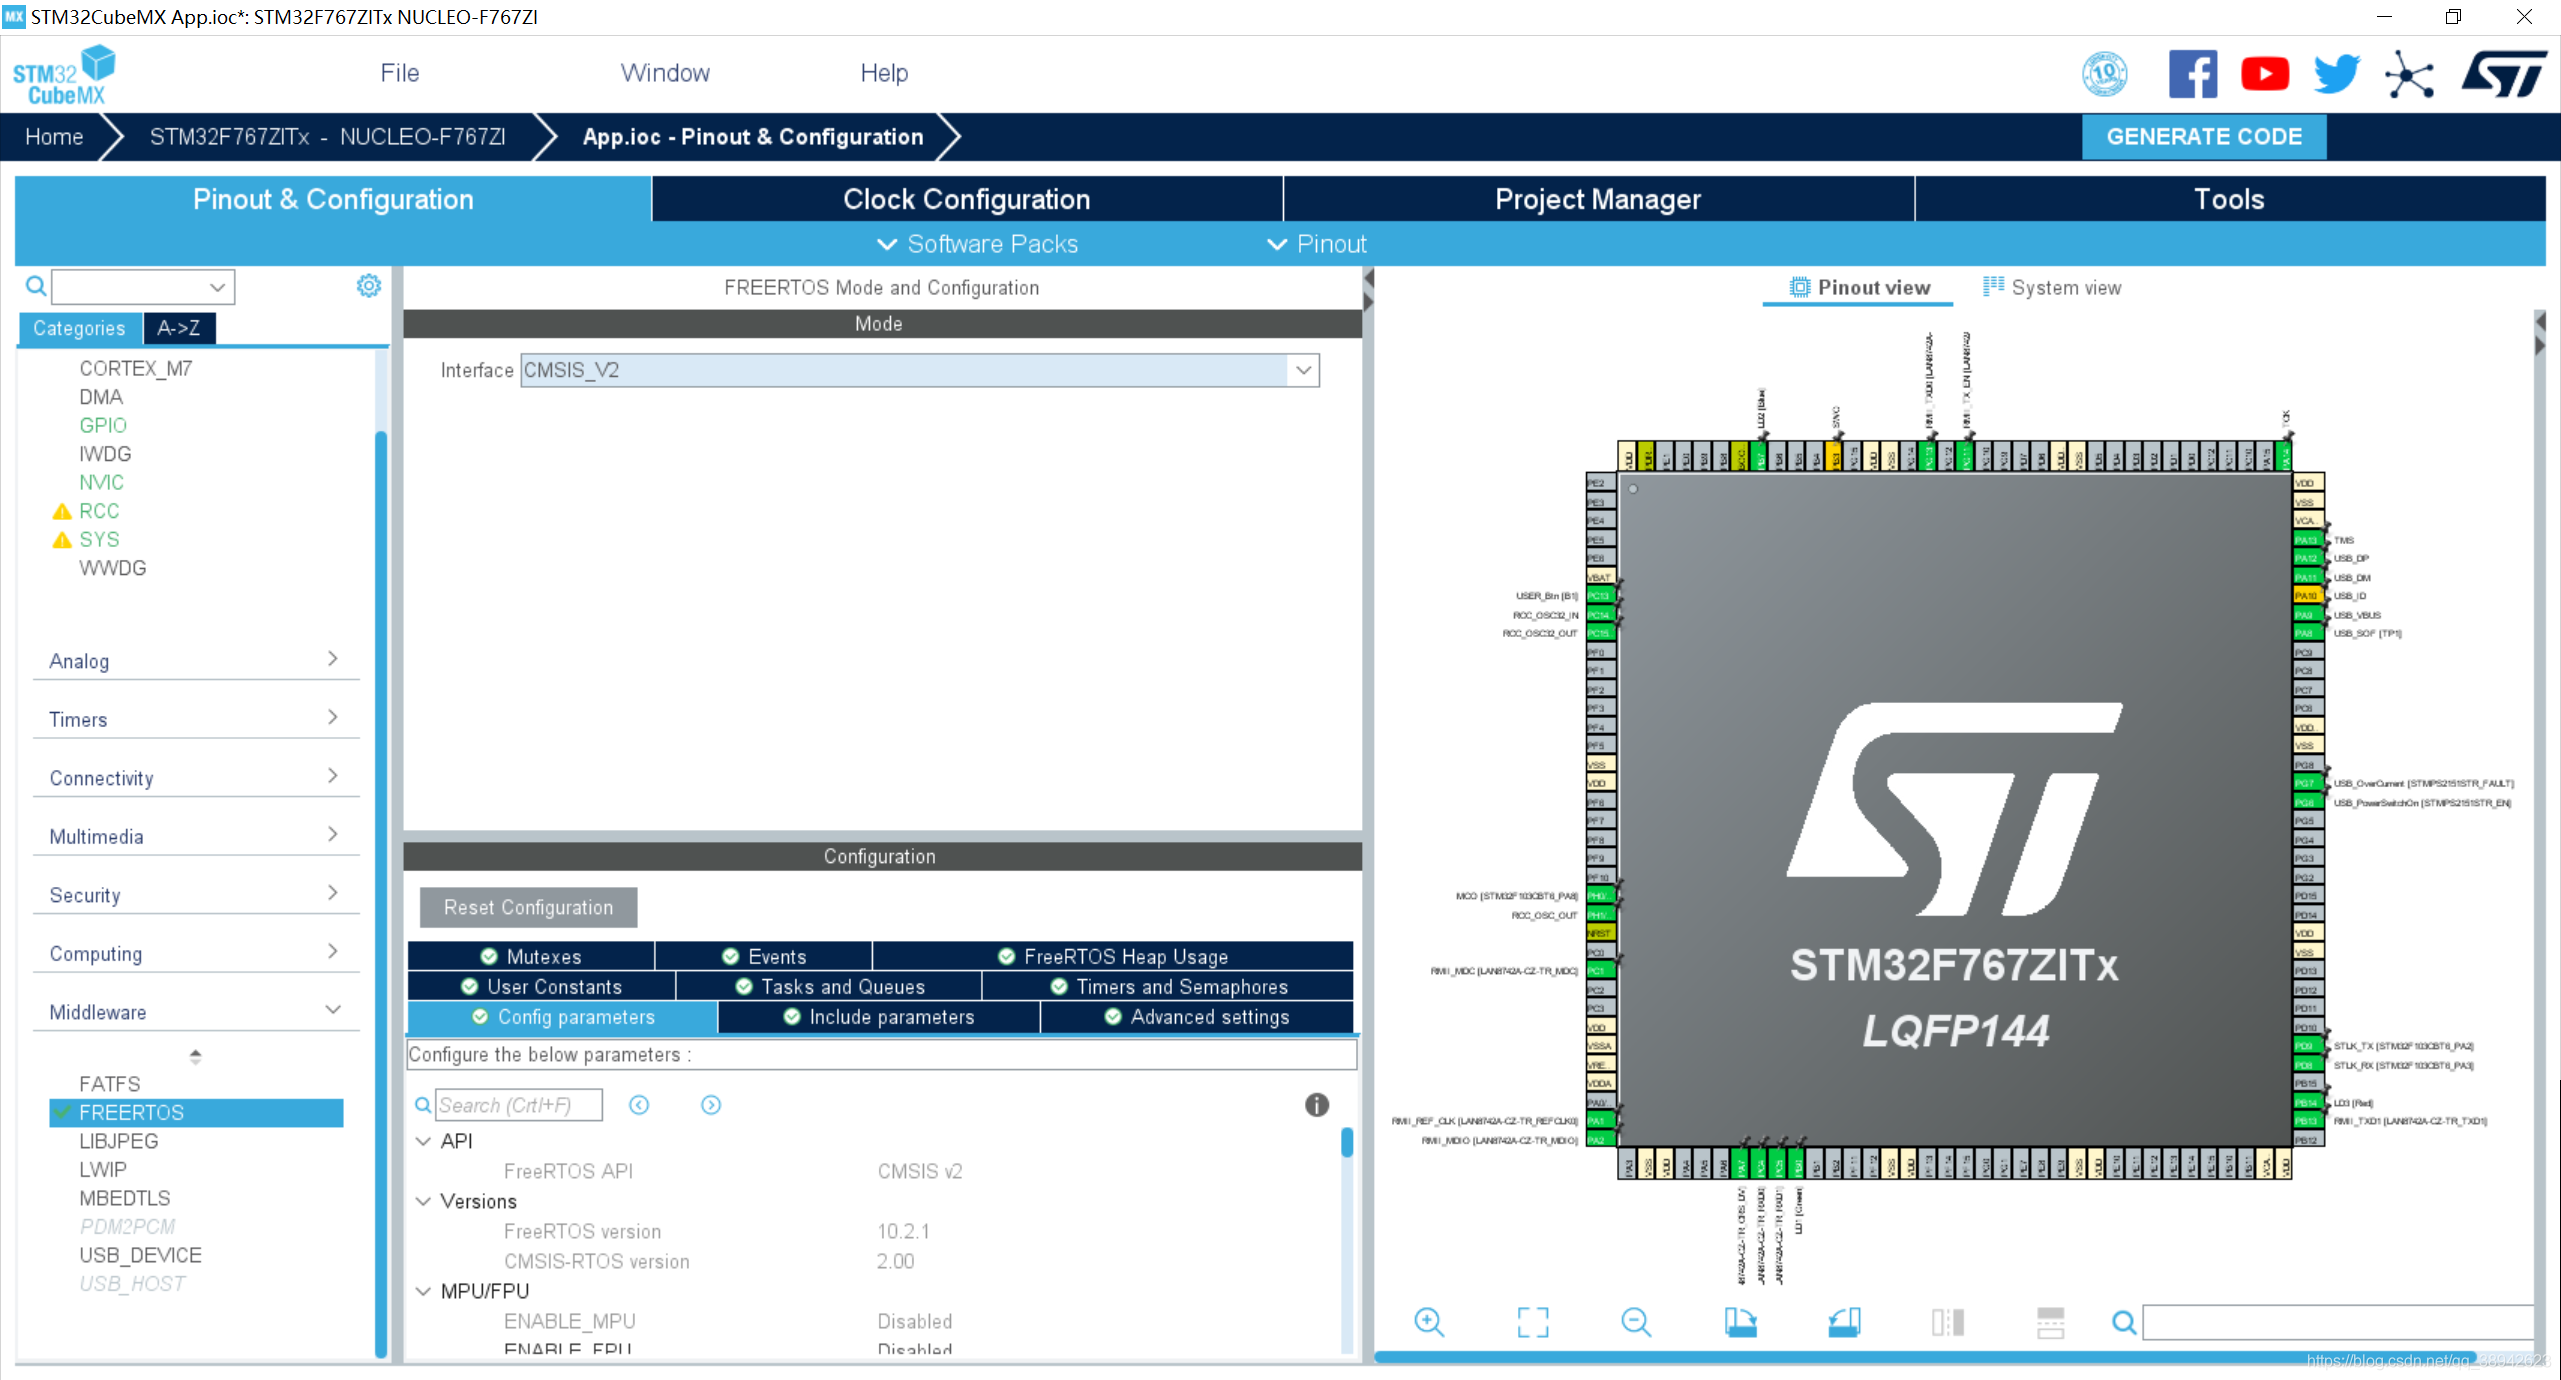The width and height of the screenshot is (2561, 1380).
Task: Open the File menu
Action: [x=399, y=73]
